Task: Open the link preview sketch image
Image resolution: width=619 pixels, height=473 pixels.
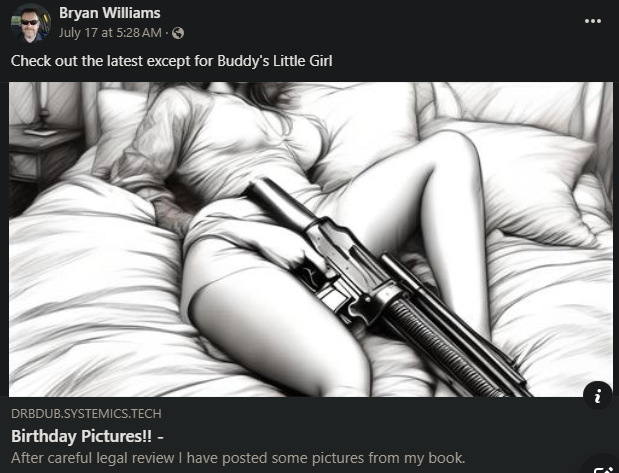Action: pos(311,239)
